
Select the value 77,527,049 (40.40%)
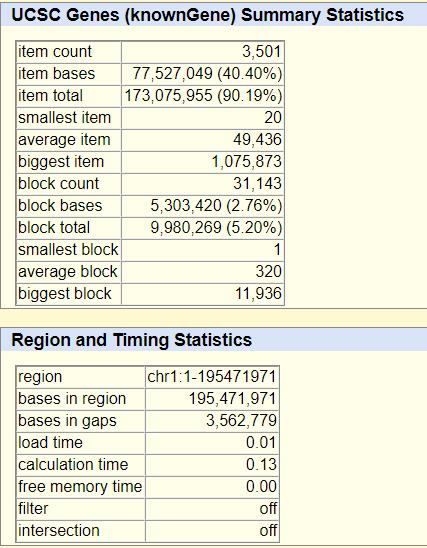pyautogui.click(x=207, y=74)
